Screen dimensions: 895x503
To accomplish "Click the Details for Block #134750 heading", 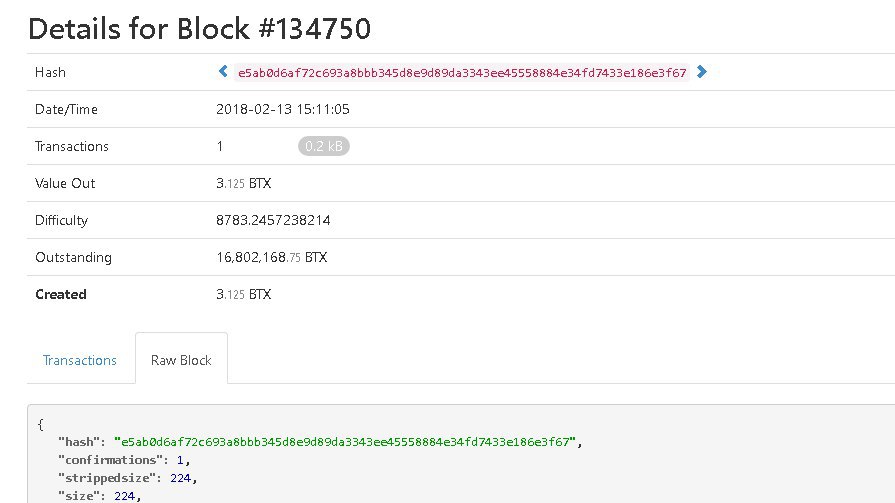I will (x=199, y=28).
